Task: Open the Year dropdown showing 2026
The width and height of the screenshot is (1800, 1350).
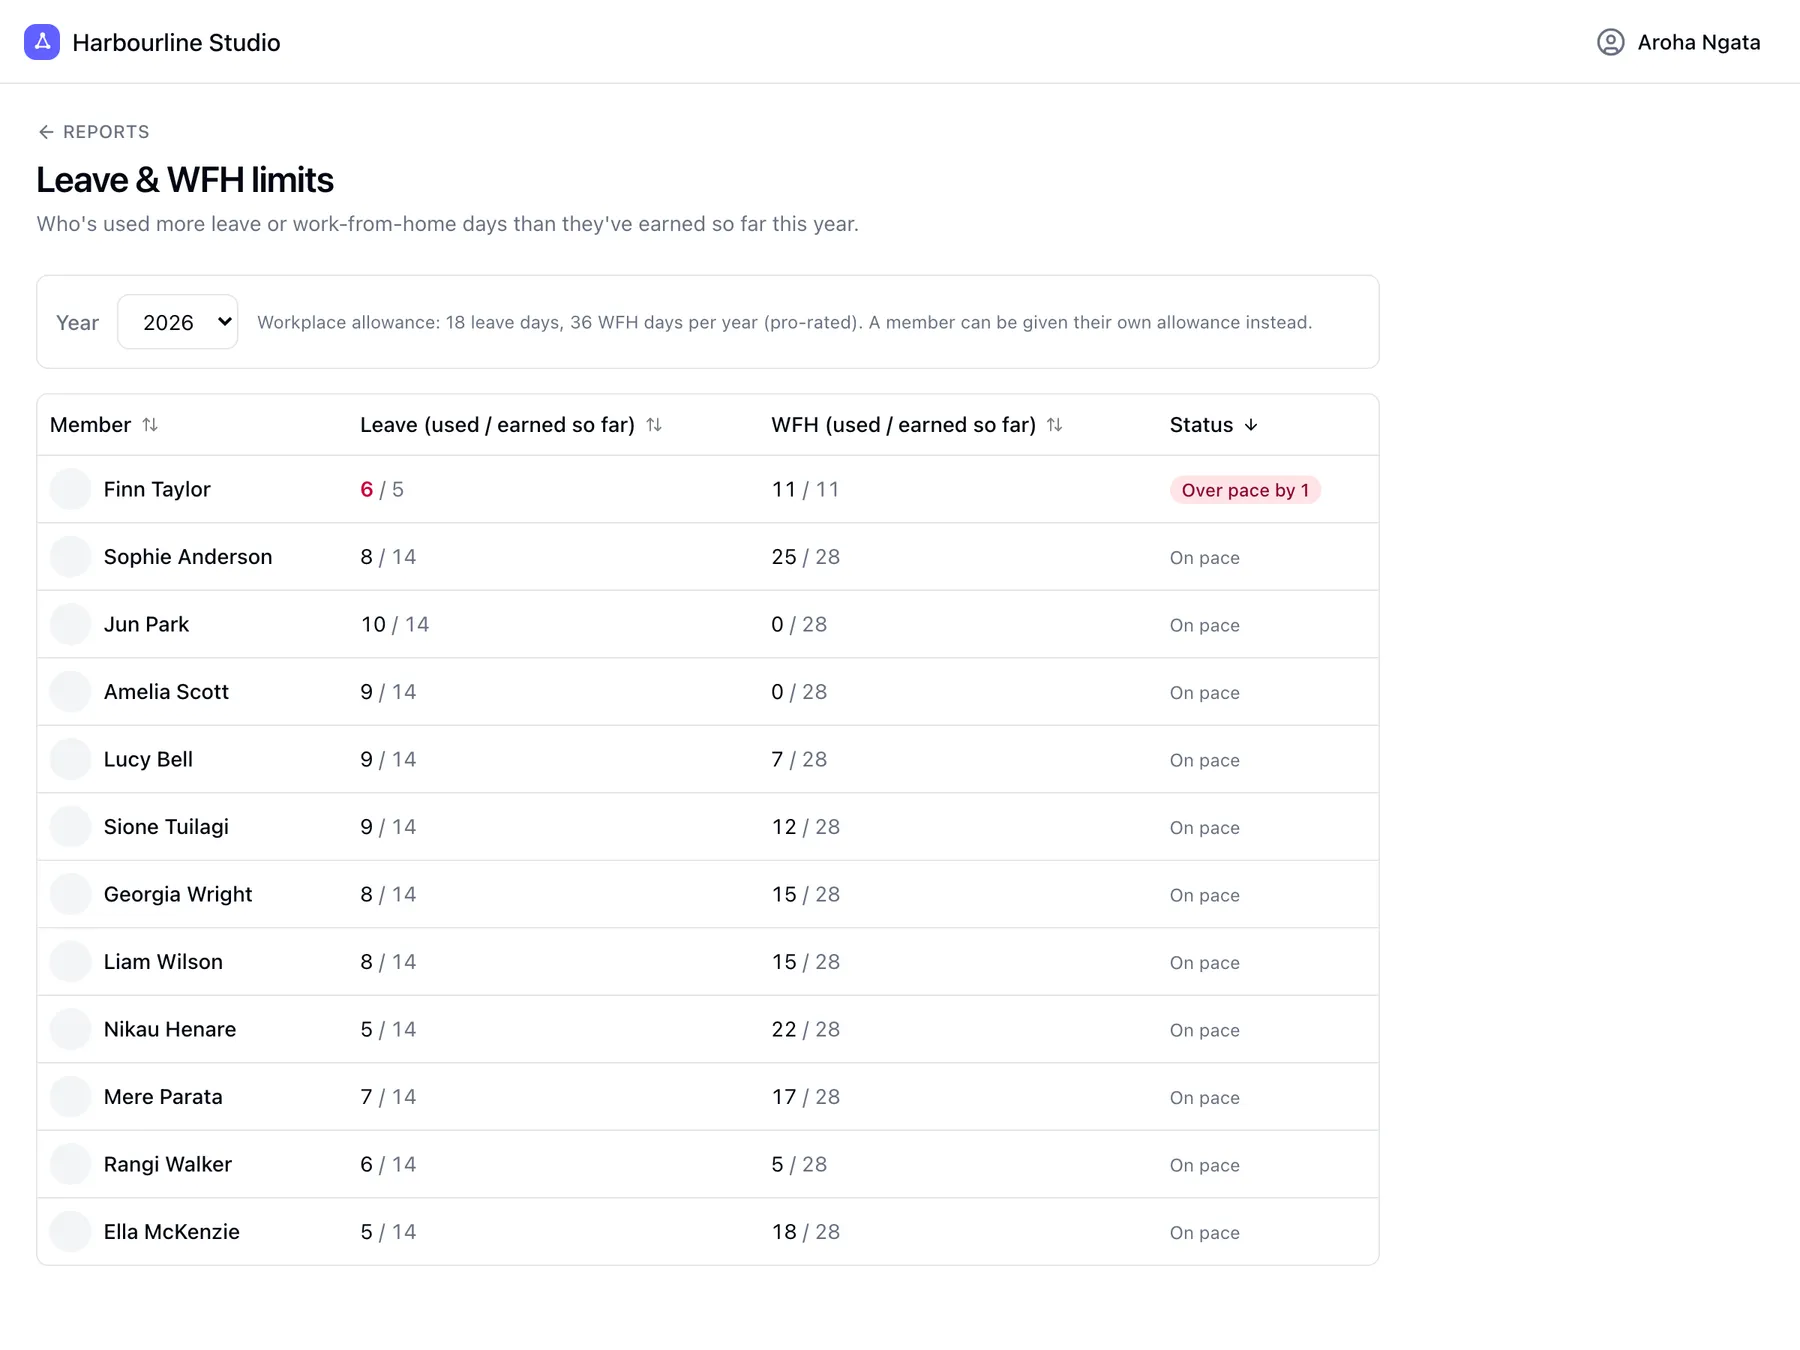Action: point(178,322)
